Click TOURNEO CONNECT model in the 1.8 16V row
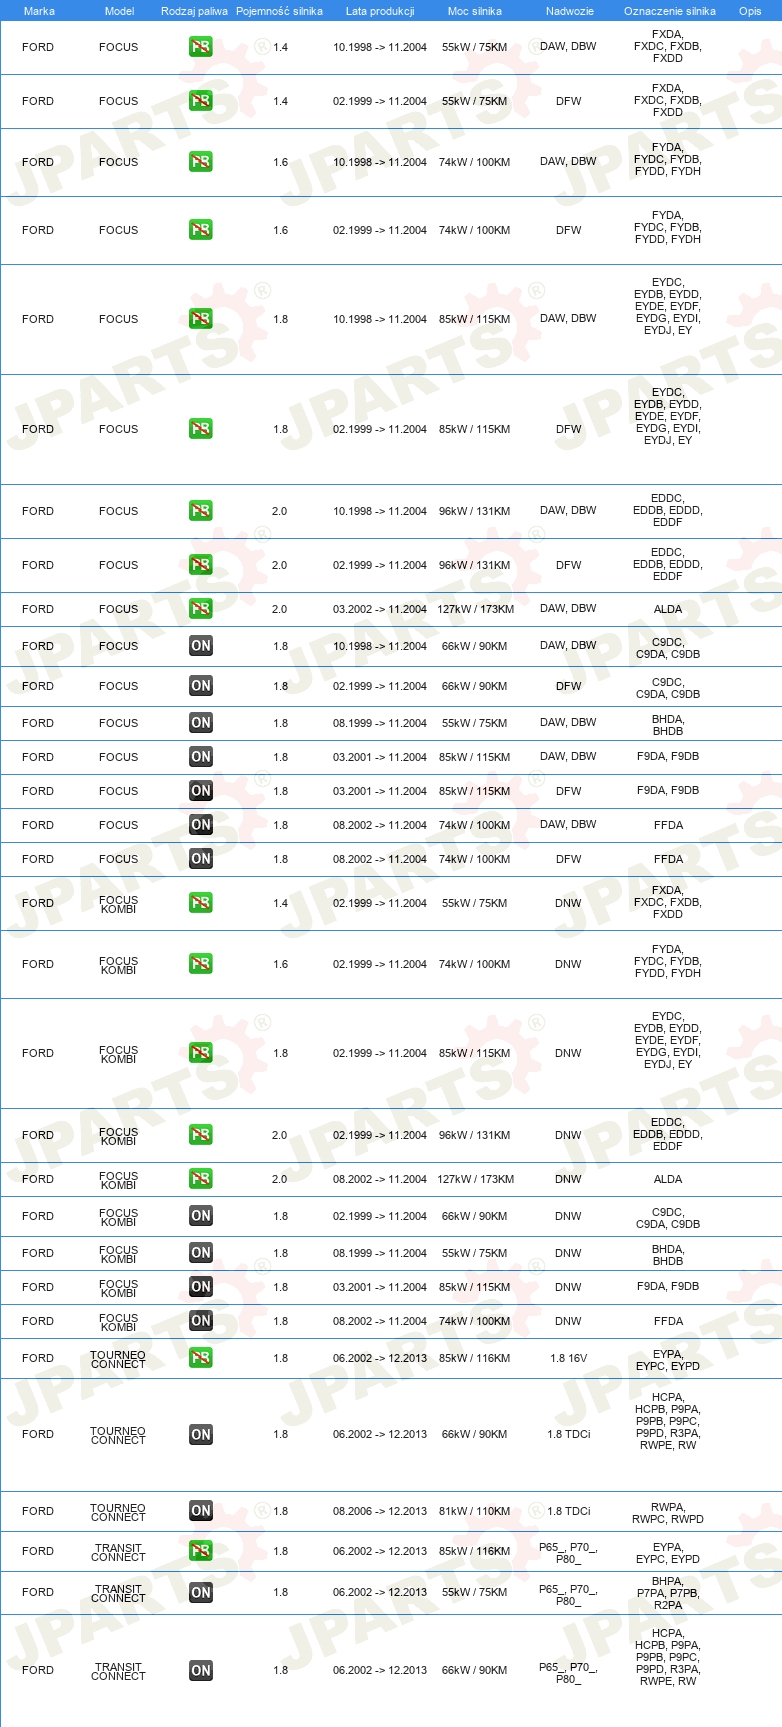782x1727 pixels. click(x=118, y=1360)
